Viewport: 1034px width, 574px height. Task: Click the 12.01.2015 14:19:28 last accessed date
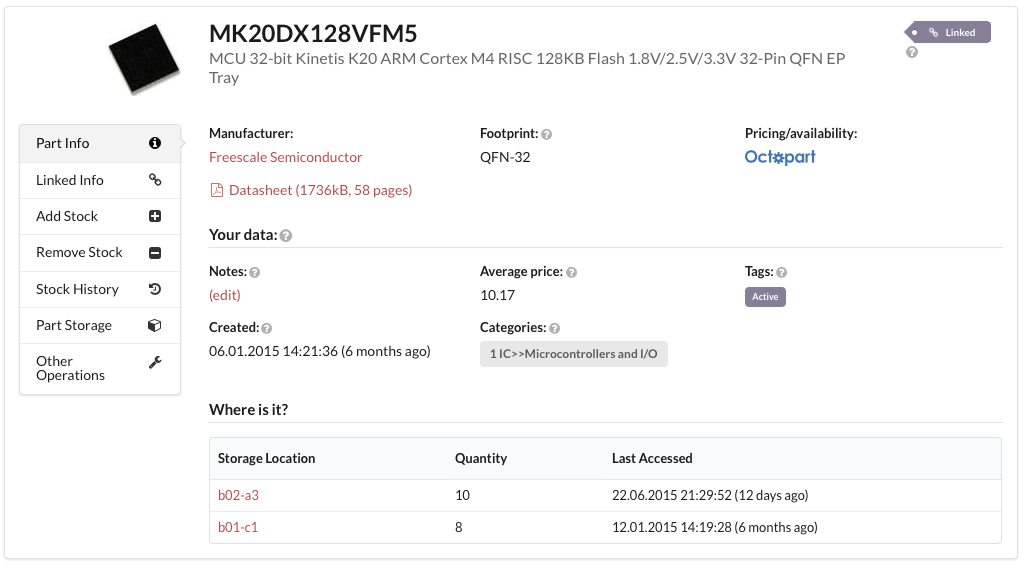tap(672, 527)
